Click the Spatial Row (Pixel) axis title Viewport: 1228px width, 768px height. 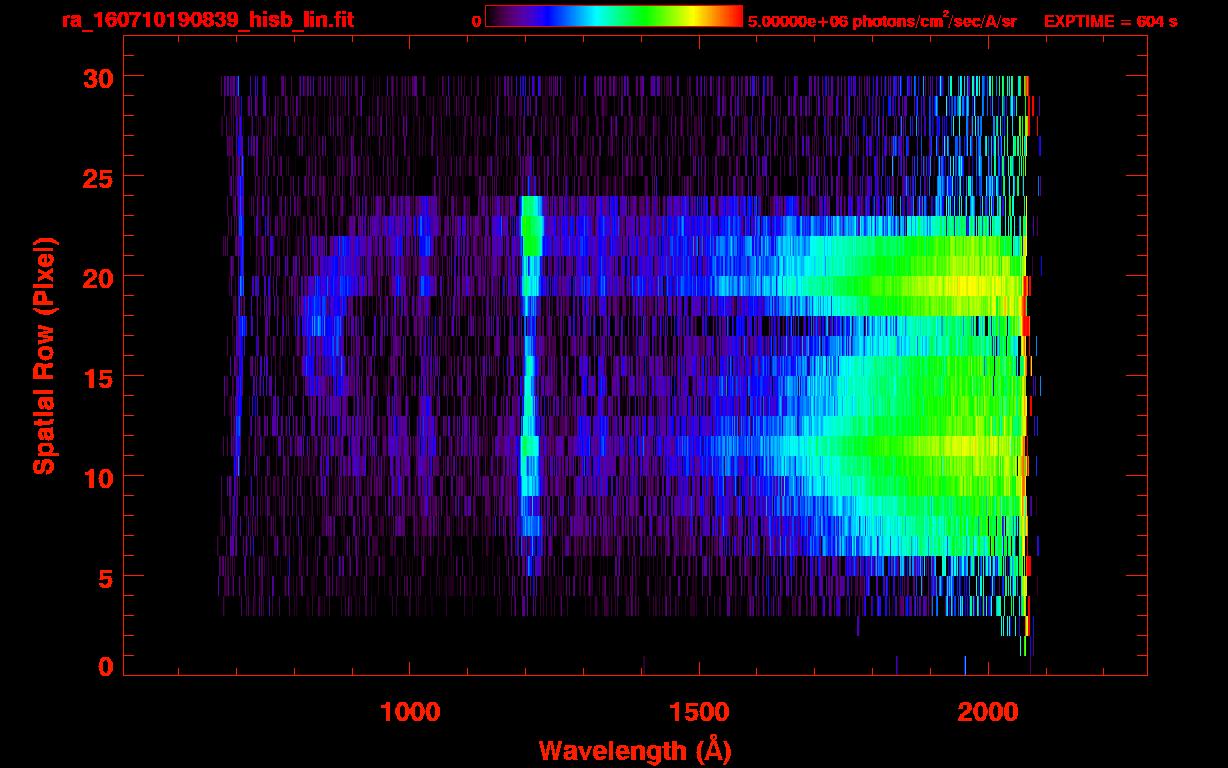[43, 356]
